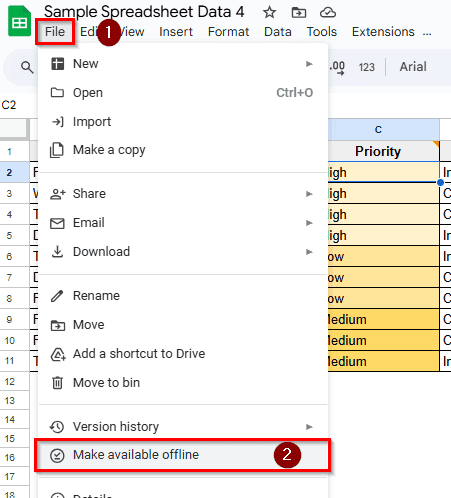This screenshot has width=451, height=498.
Task: Toggle Make available offline
Action: tap(182, 455)
